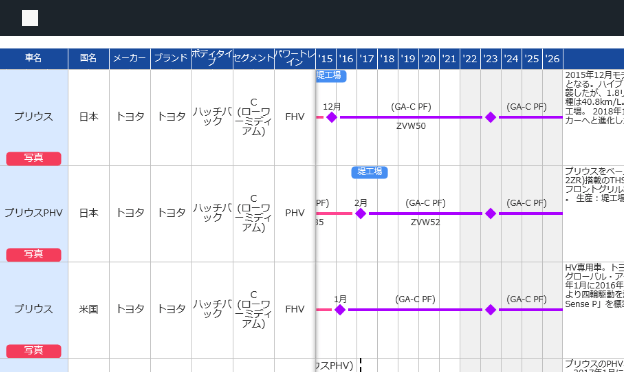The height and width of the screenshot is (372, 624).
Task: Click the 堤工場 tag in the first プリウス row
Action: (x=331, y=76)
